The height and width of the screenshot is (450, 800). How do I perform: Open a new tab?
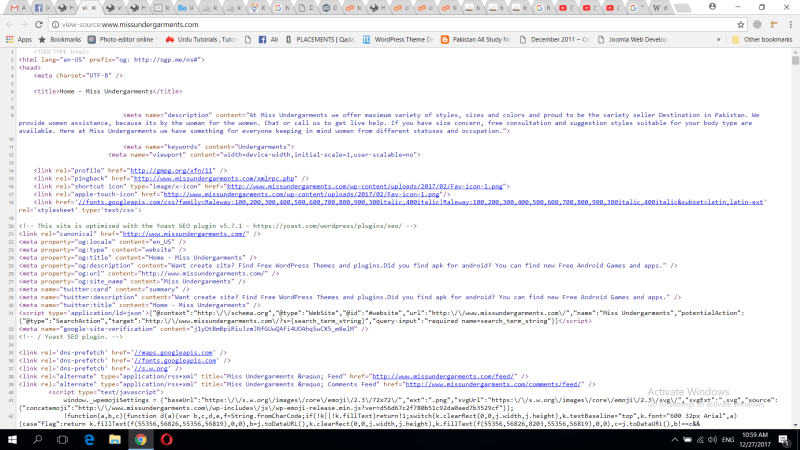coord(682,8)
